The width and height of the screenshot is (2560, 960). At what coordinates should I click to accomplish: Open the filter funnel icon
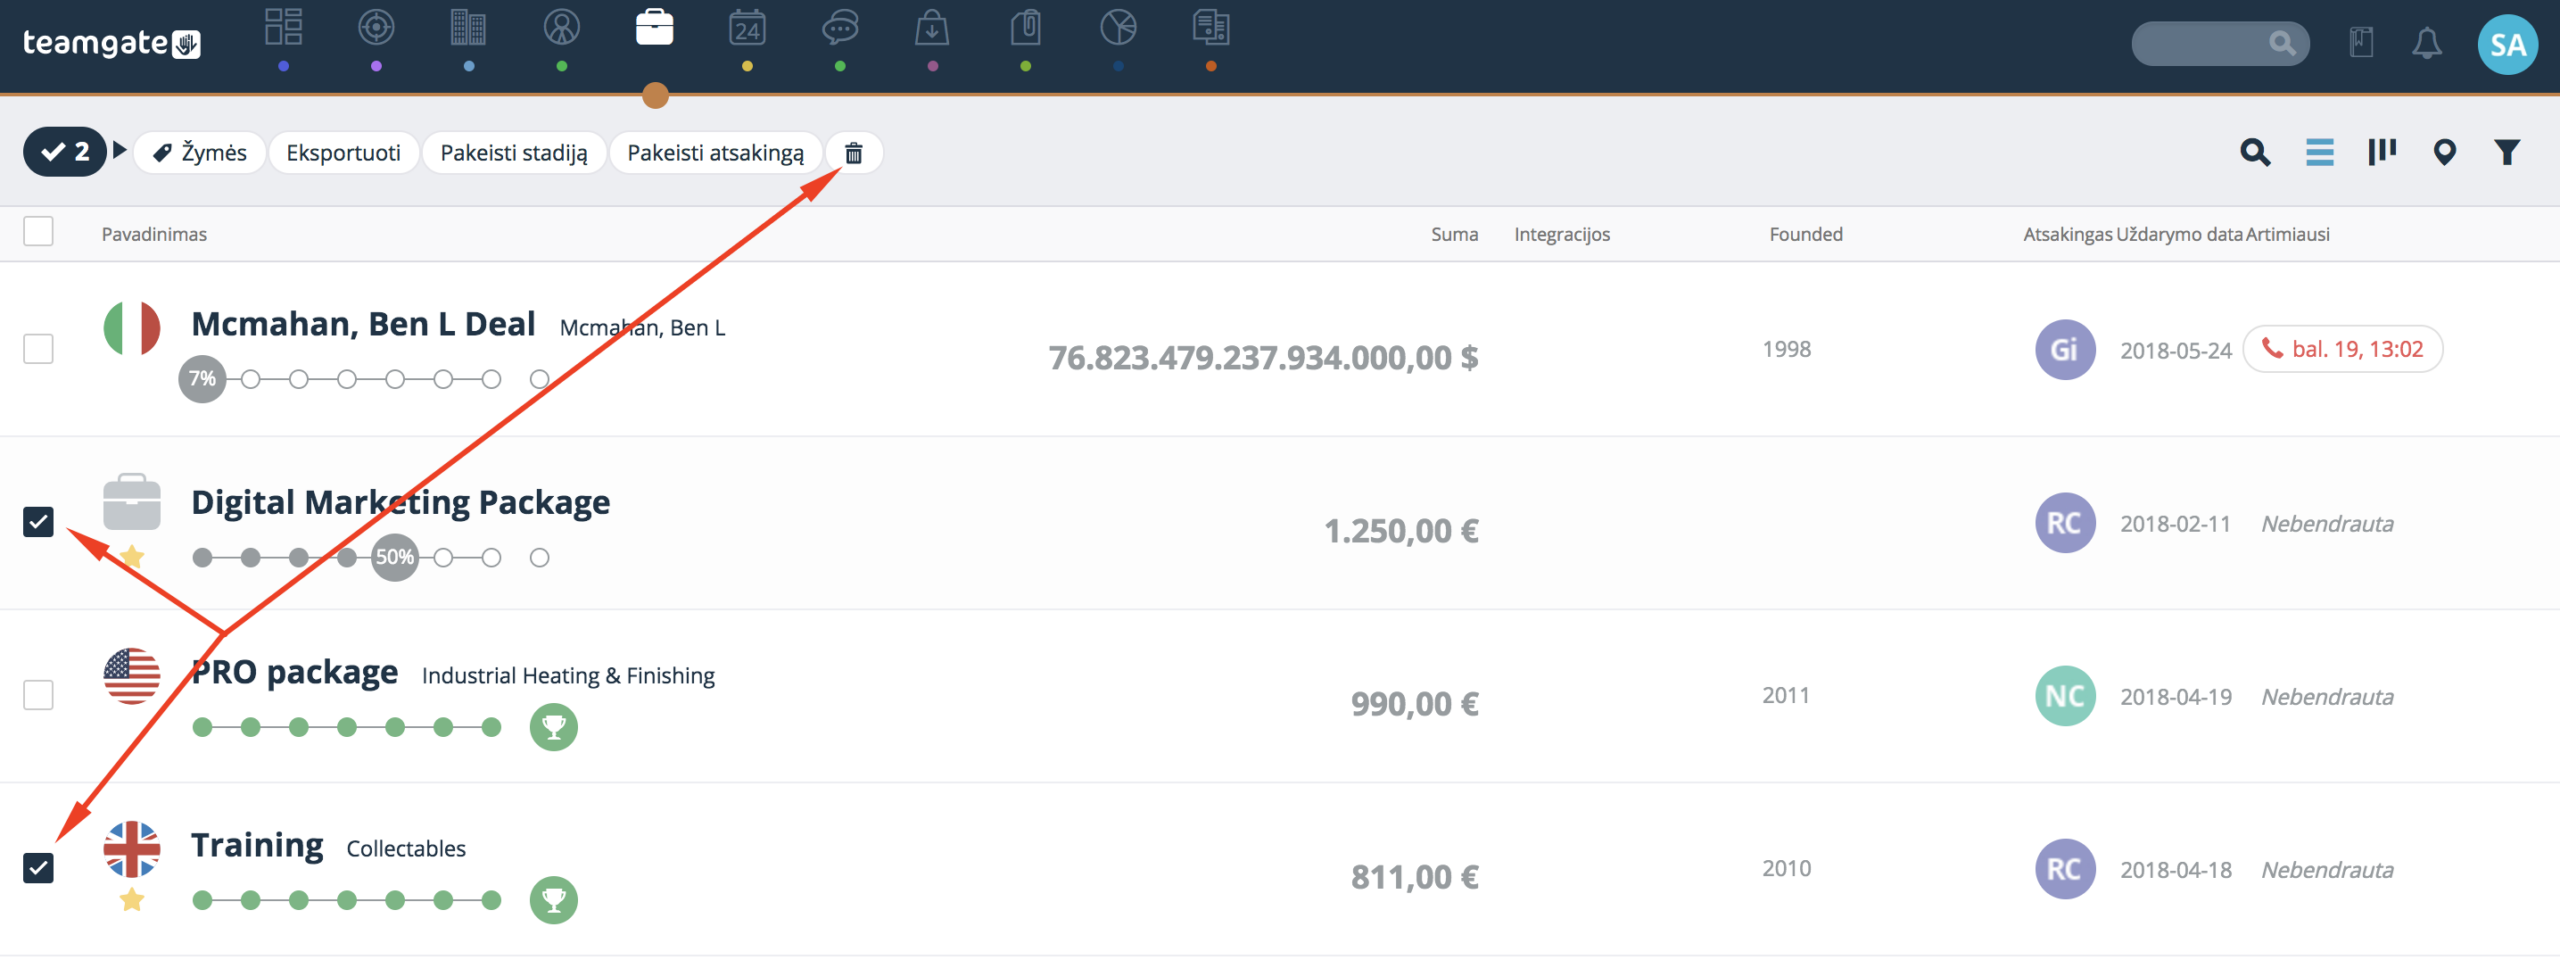(x=2507, y=152)
